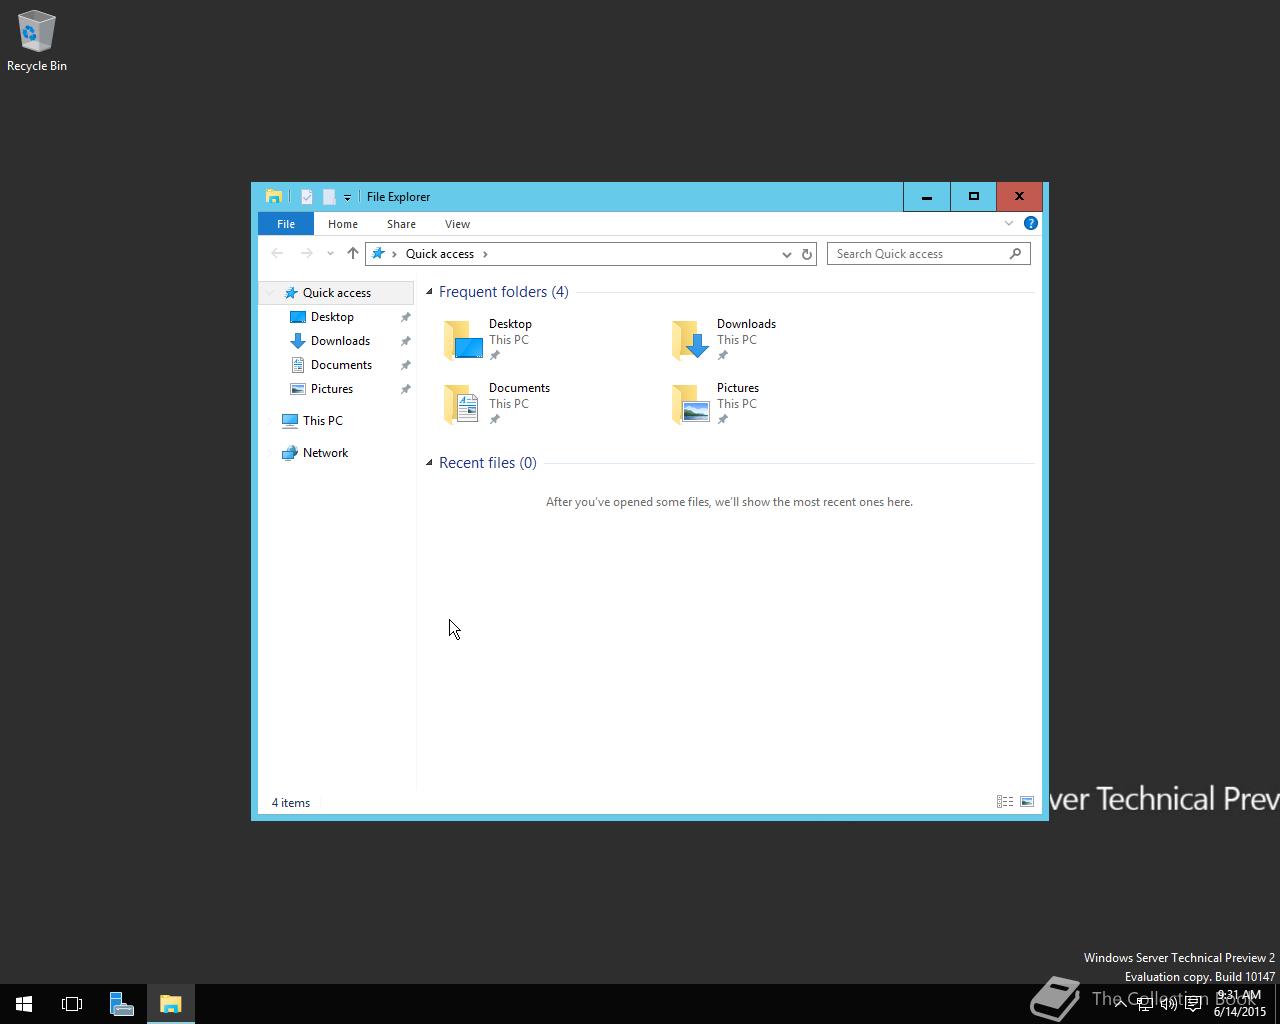Open the address bar history dropdown
1280x1024 pixels.
[786, 254]
